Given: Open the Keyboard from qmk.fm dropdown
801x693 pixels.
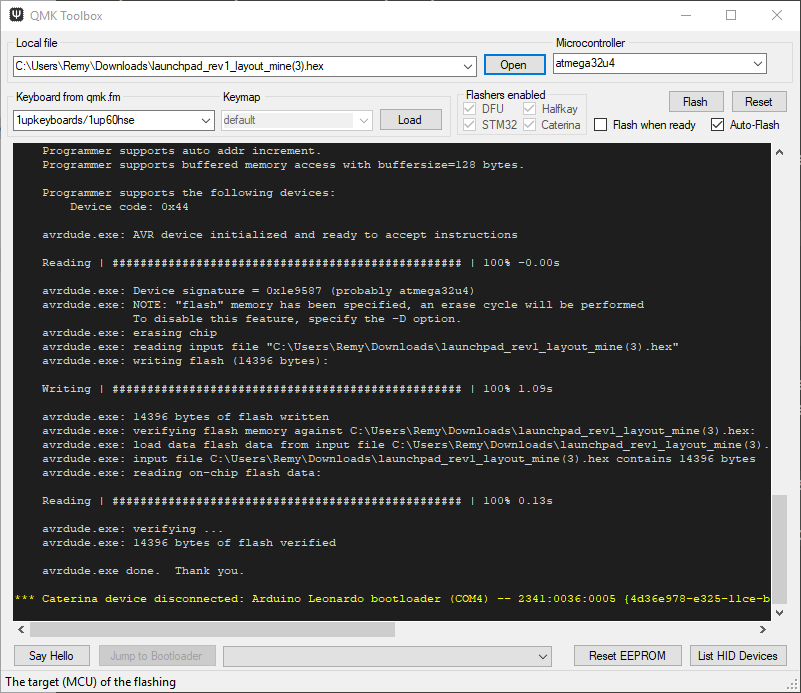Looking at the screenshot, I should point(205,121).
